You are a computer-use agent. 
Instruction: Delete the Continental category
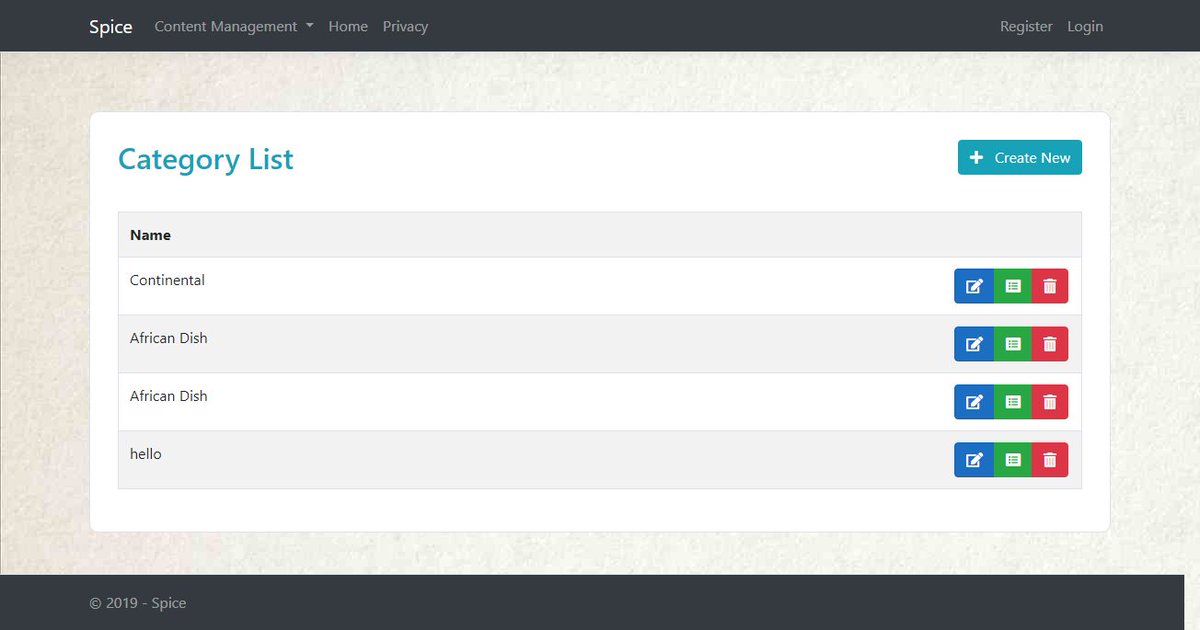(1050, 286)
